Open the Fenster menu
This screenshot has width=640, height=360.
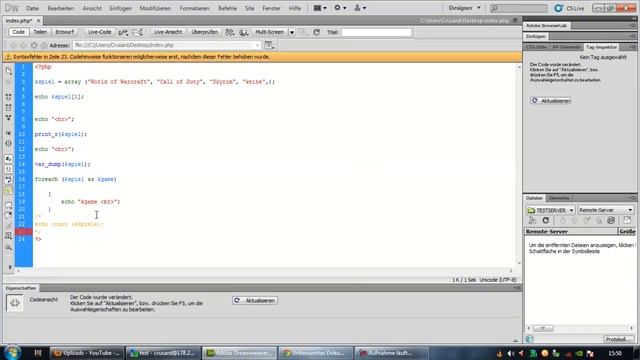271,8
